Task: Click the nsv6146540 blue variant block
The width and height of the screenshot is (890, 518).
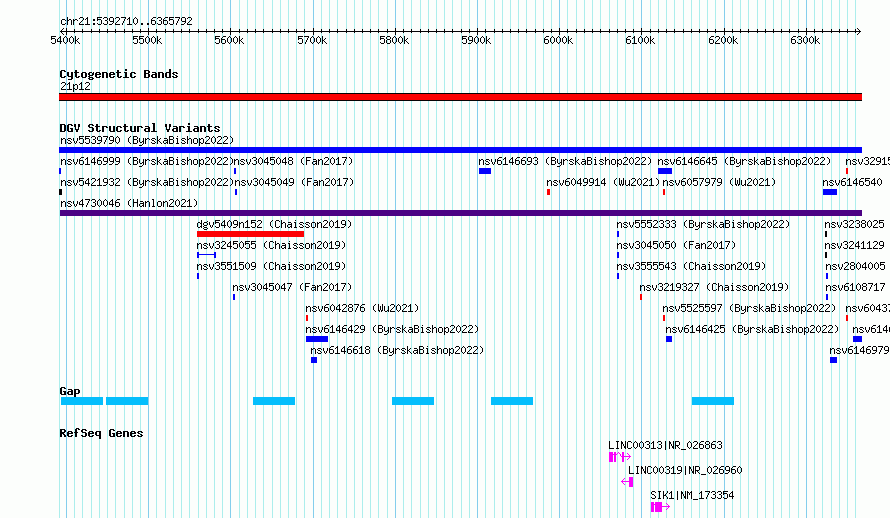Action: pos(830,192)
